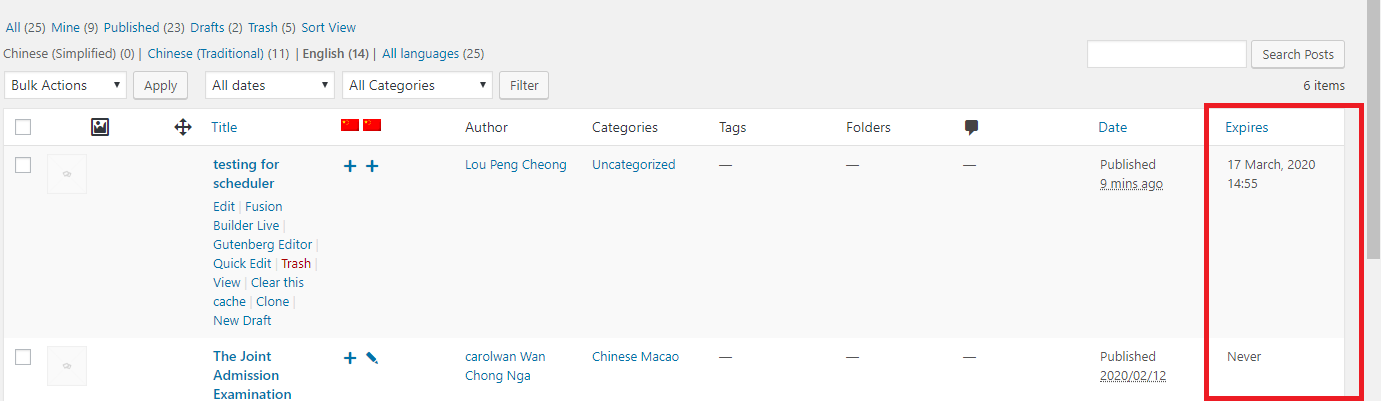Add translation plus for The Joint Admission Examination

coord(350,358)
